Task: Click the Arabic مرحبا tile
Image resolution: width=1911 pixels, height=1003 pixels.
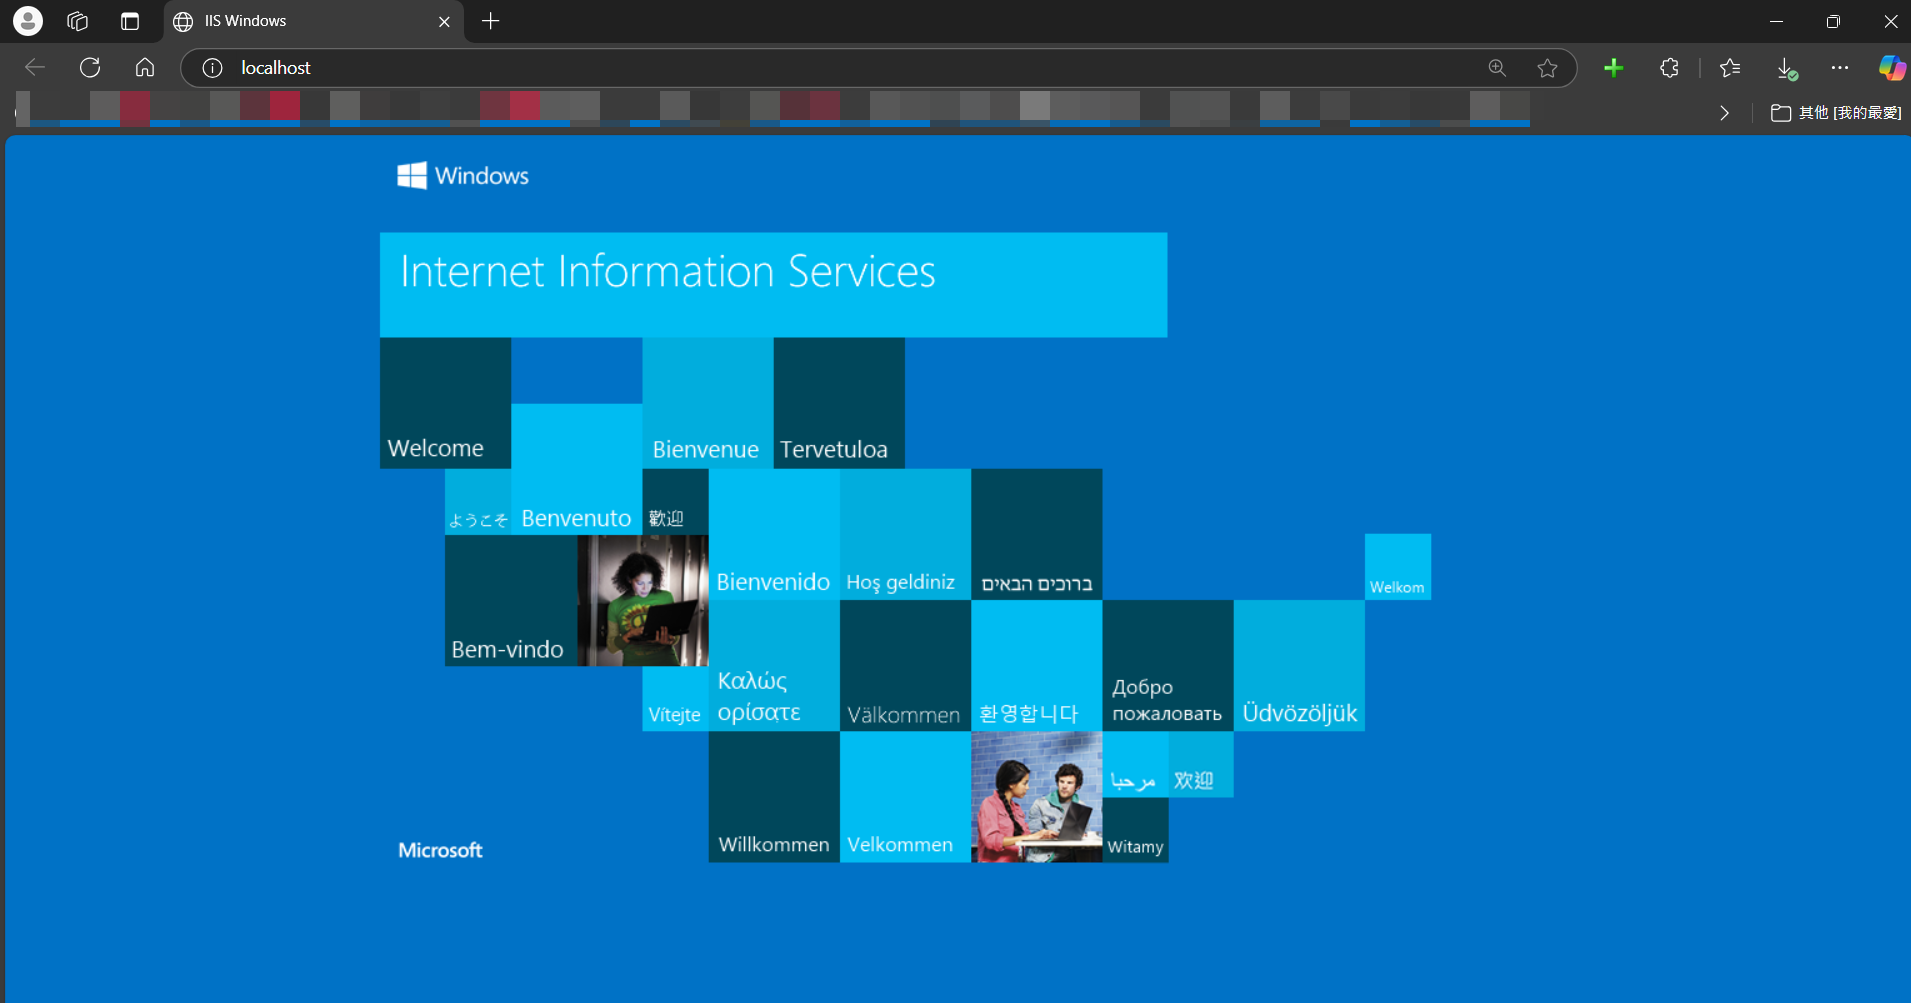Action: pos(1135,765)
